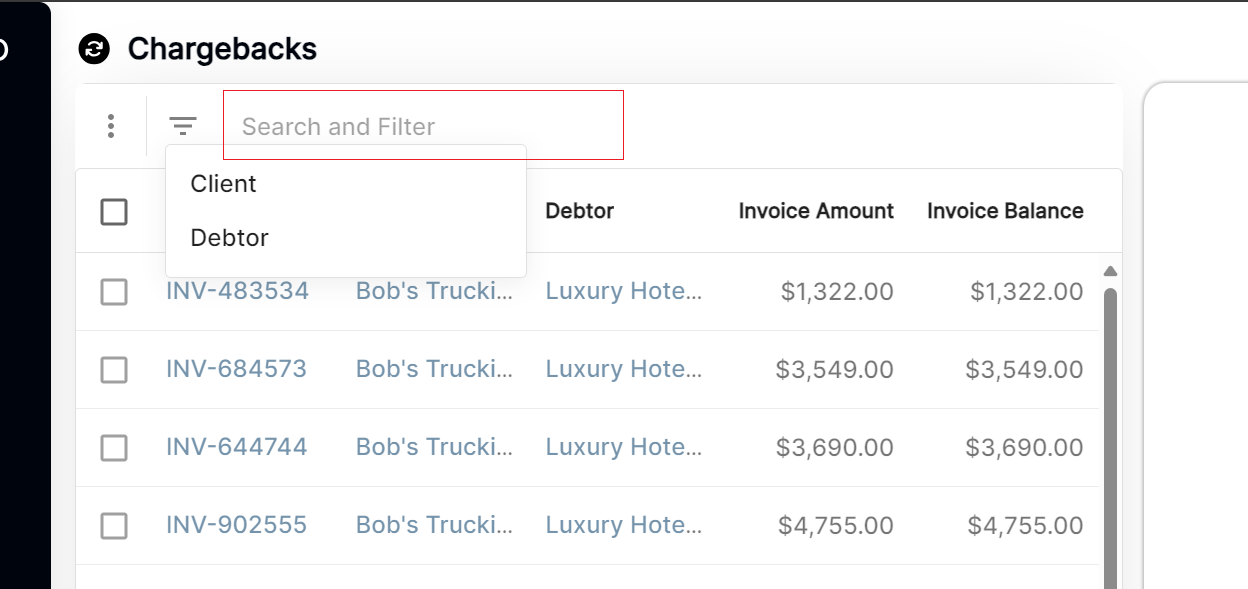Open invoice INV-902555
This screenshot has width=1248, height=589.
[x=237, y=525]
